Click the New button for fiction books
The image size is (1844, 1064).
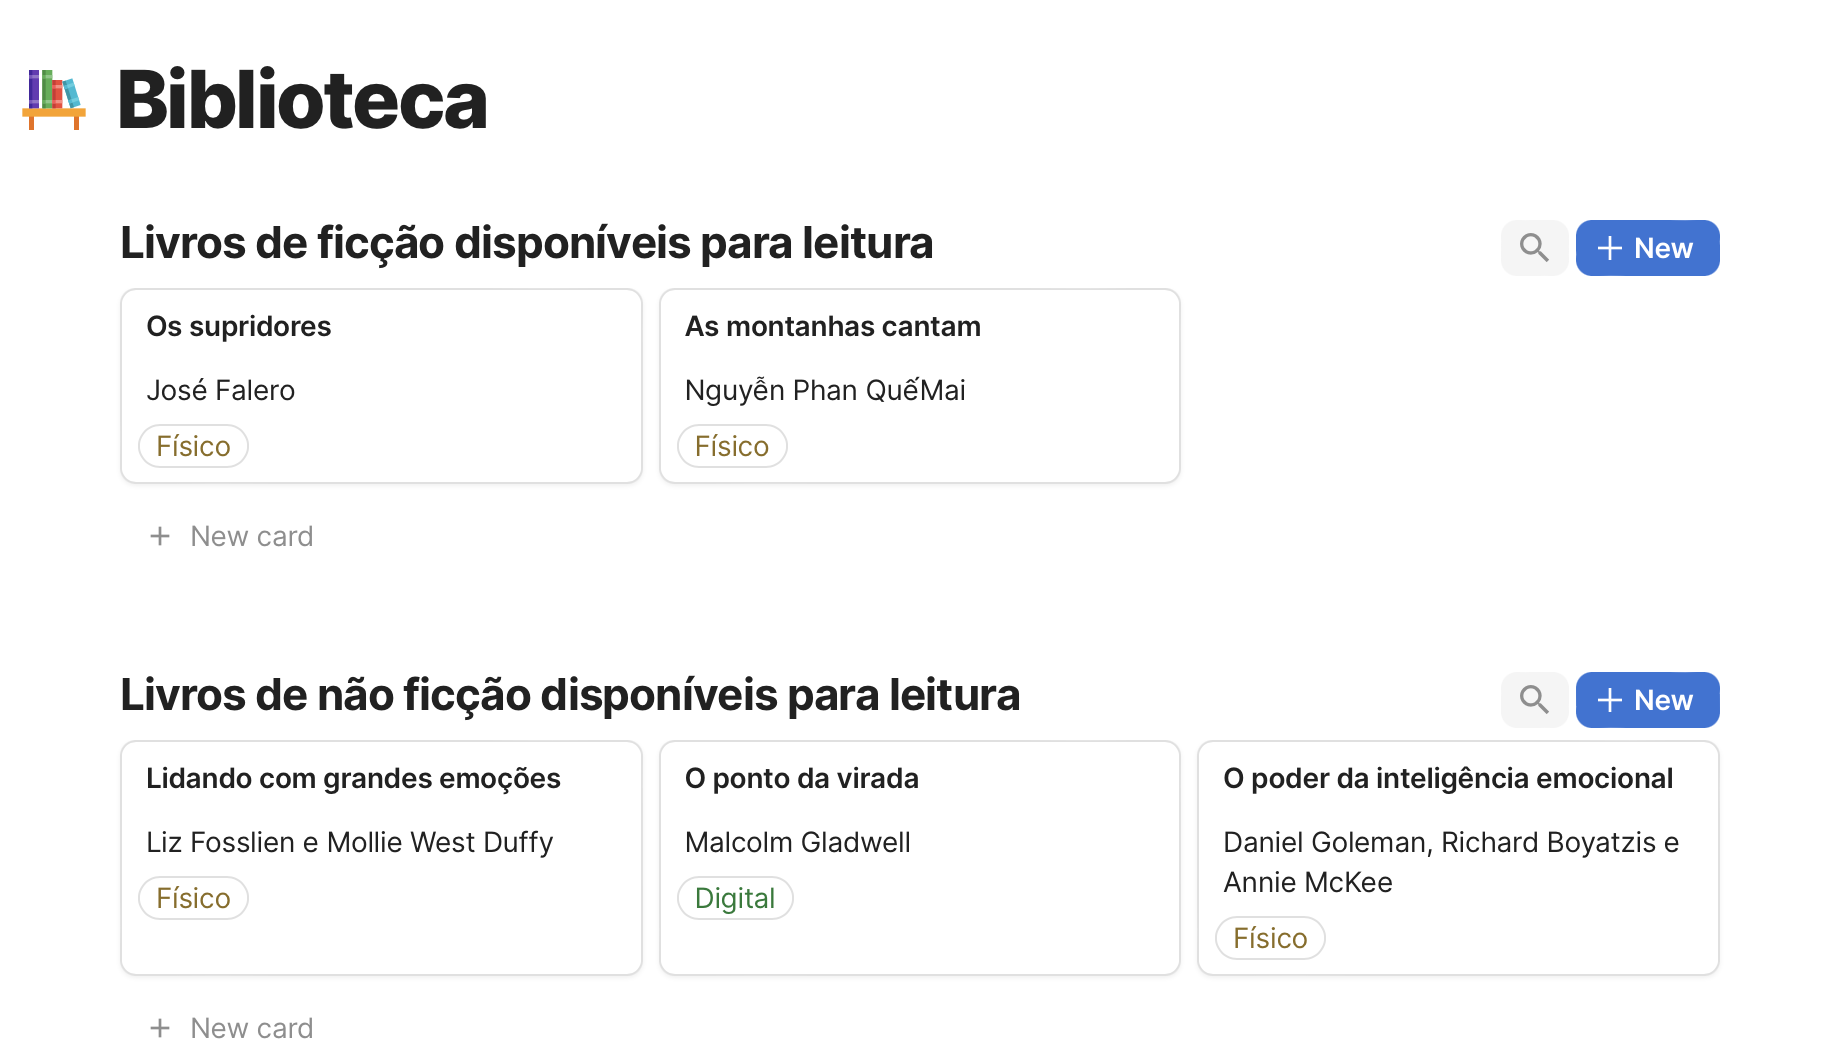[1647, 248]
